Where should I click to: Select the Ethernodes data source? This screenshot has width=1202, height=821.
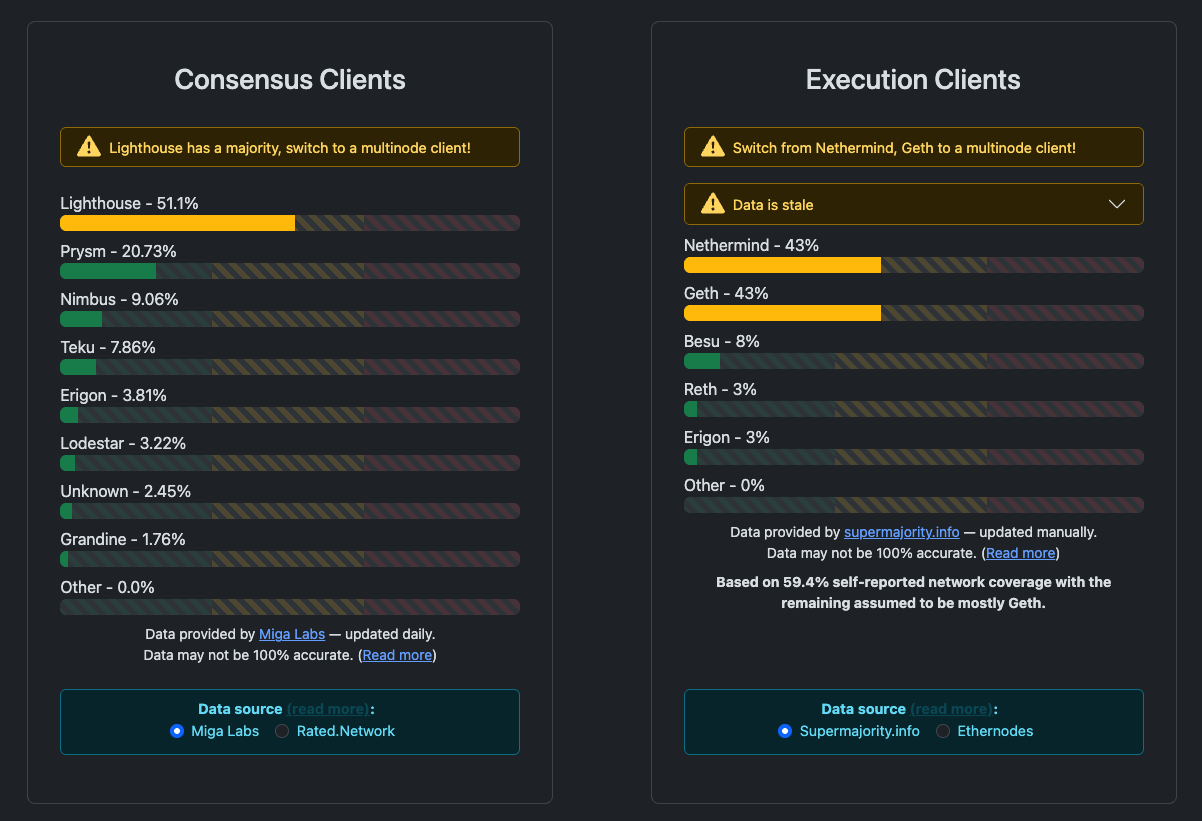[x=943, y=731]
